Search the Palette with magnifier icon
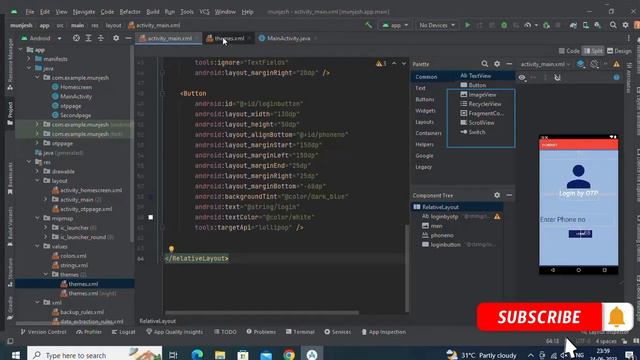This screenshot has width=640, height=360. click(x=484, y=64)
